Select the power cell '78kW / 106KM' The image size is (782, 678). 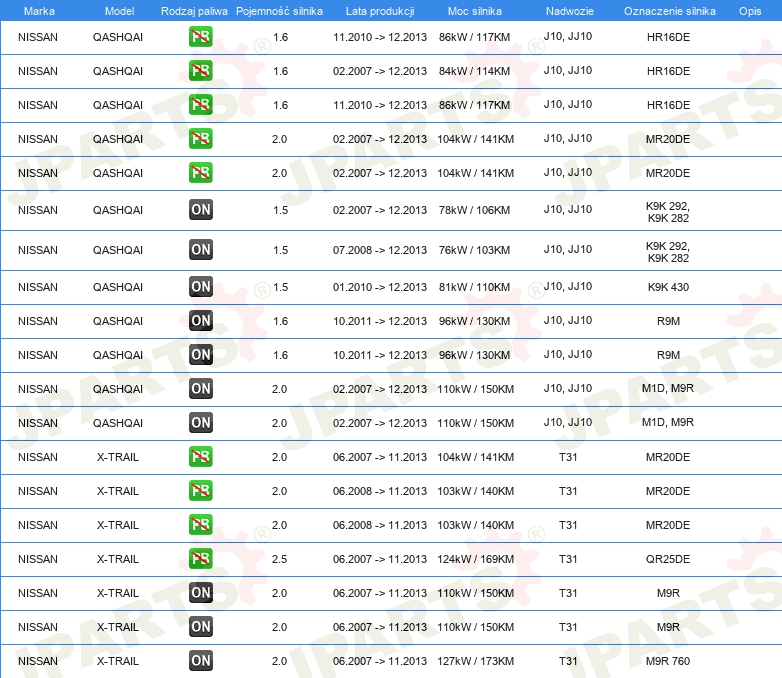click(474, 210)
